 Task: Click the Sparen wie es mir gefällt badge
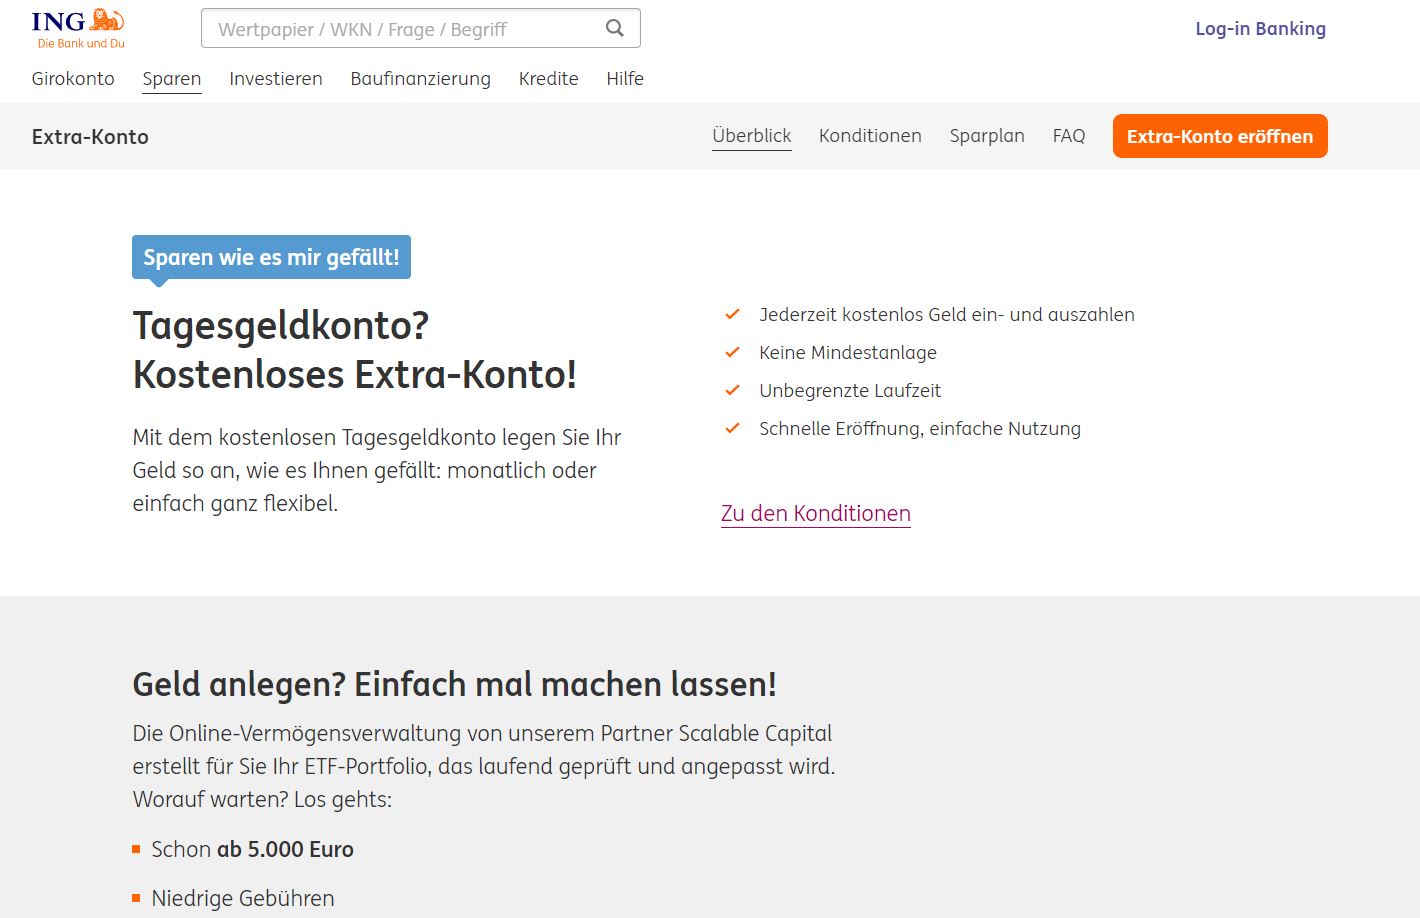tap(271, 258)
